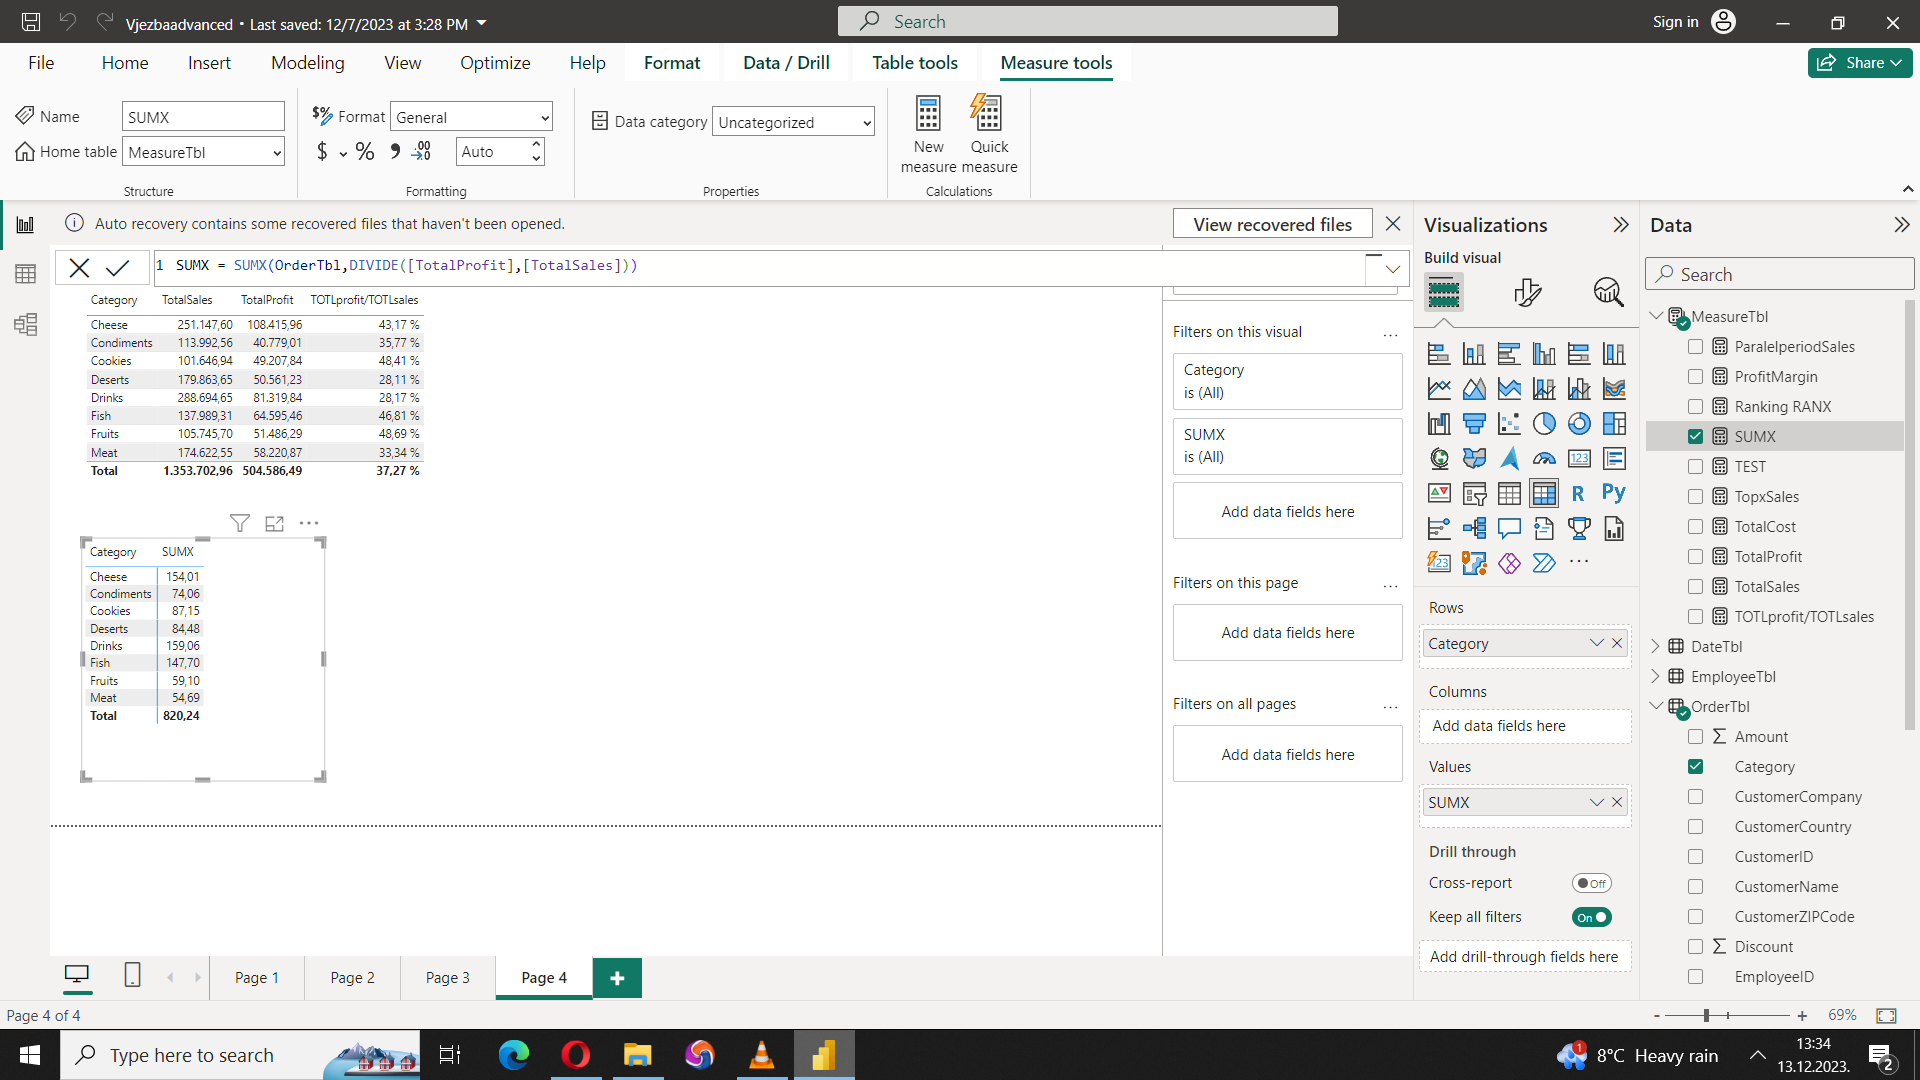Select the Gauge visual

(x=1544, y=458)
